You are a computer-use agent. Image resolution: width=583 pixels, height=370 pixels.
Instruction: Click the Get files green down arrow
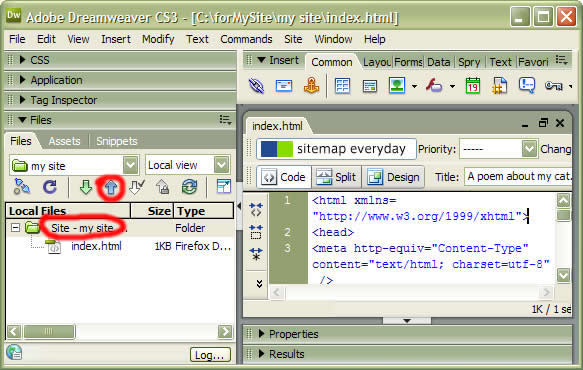click(86, 187)
